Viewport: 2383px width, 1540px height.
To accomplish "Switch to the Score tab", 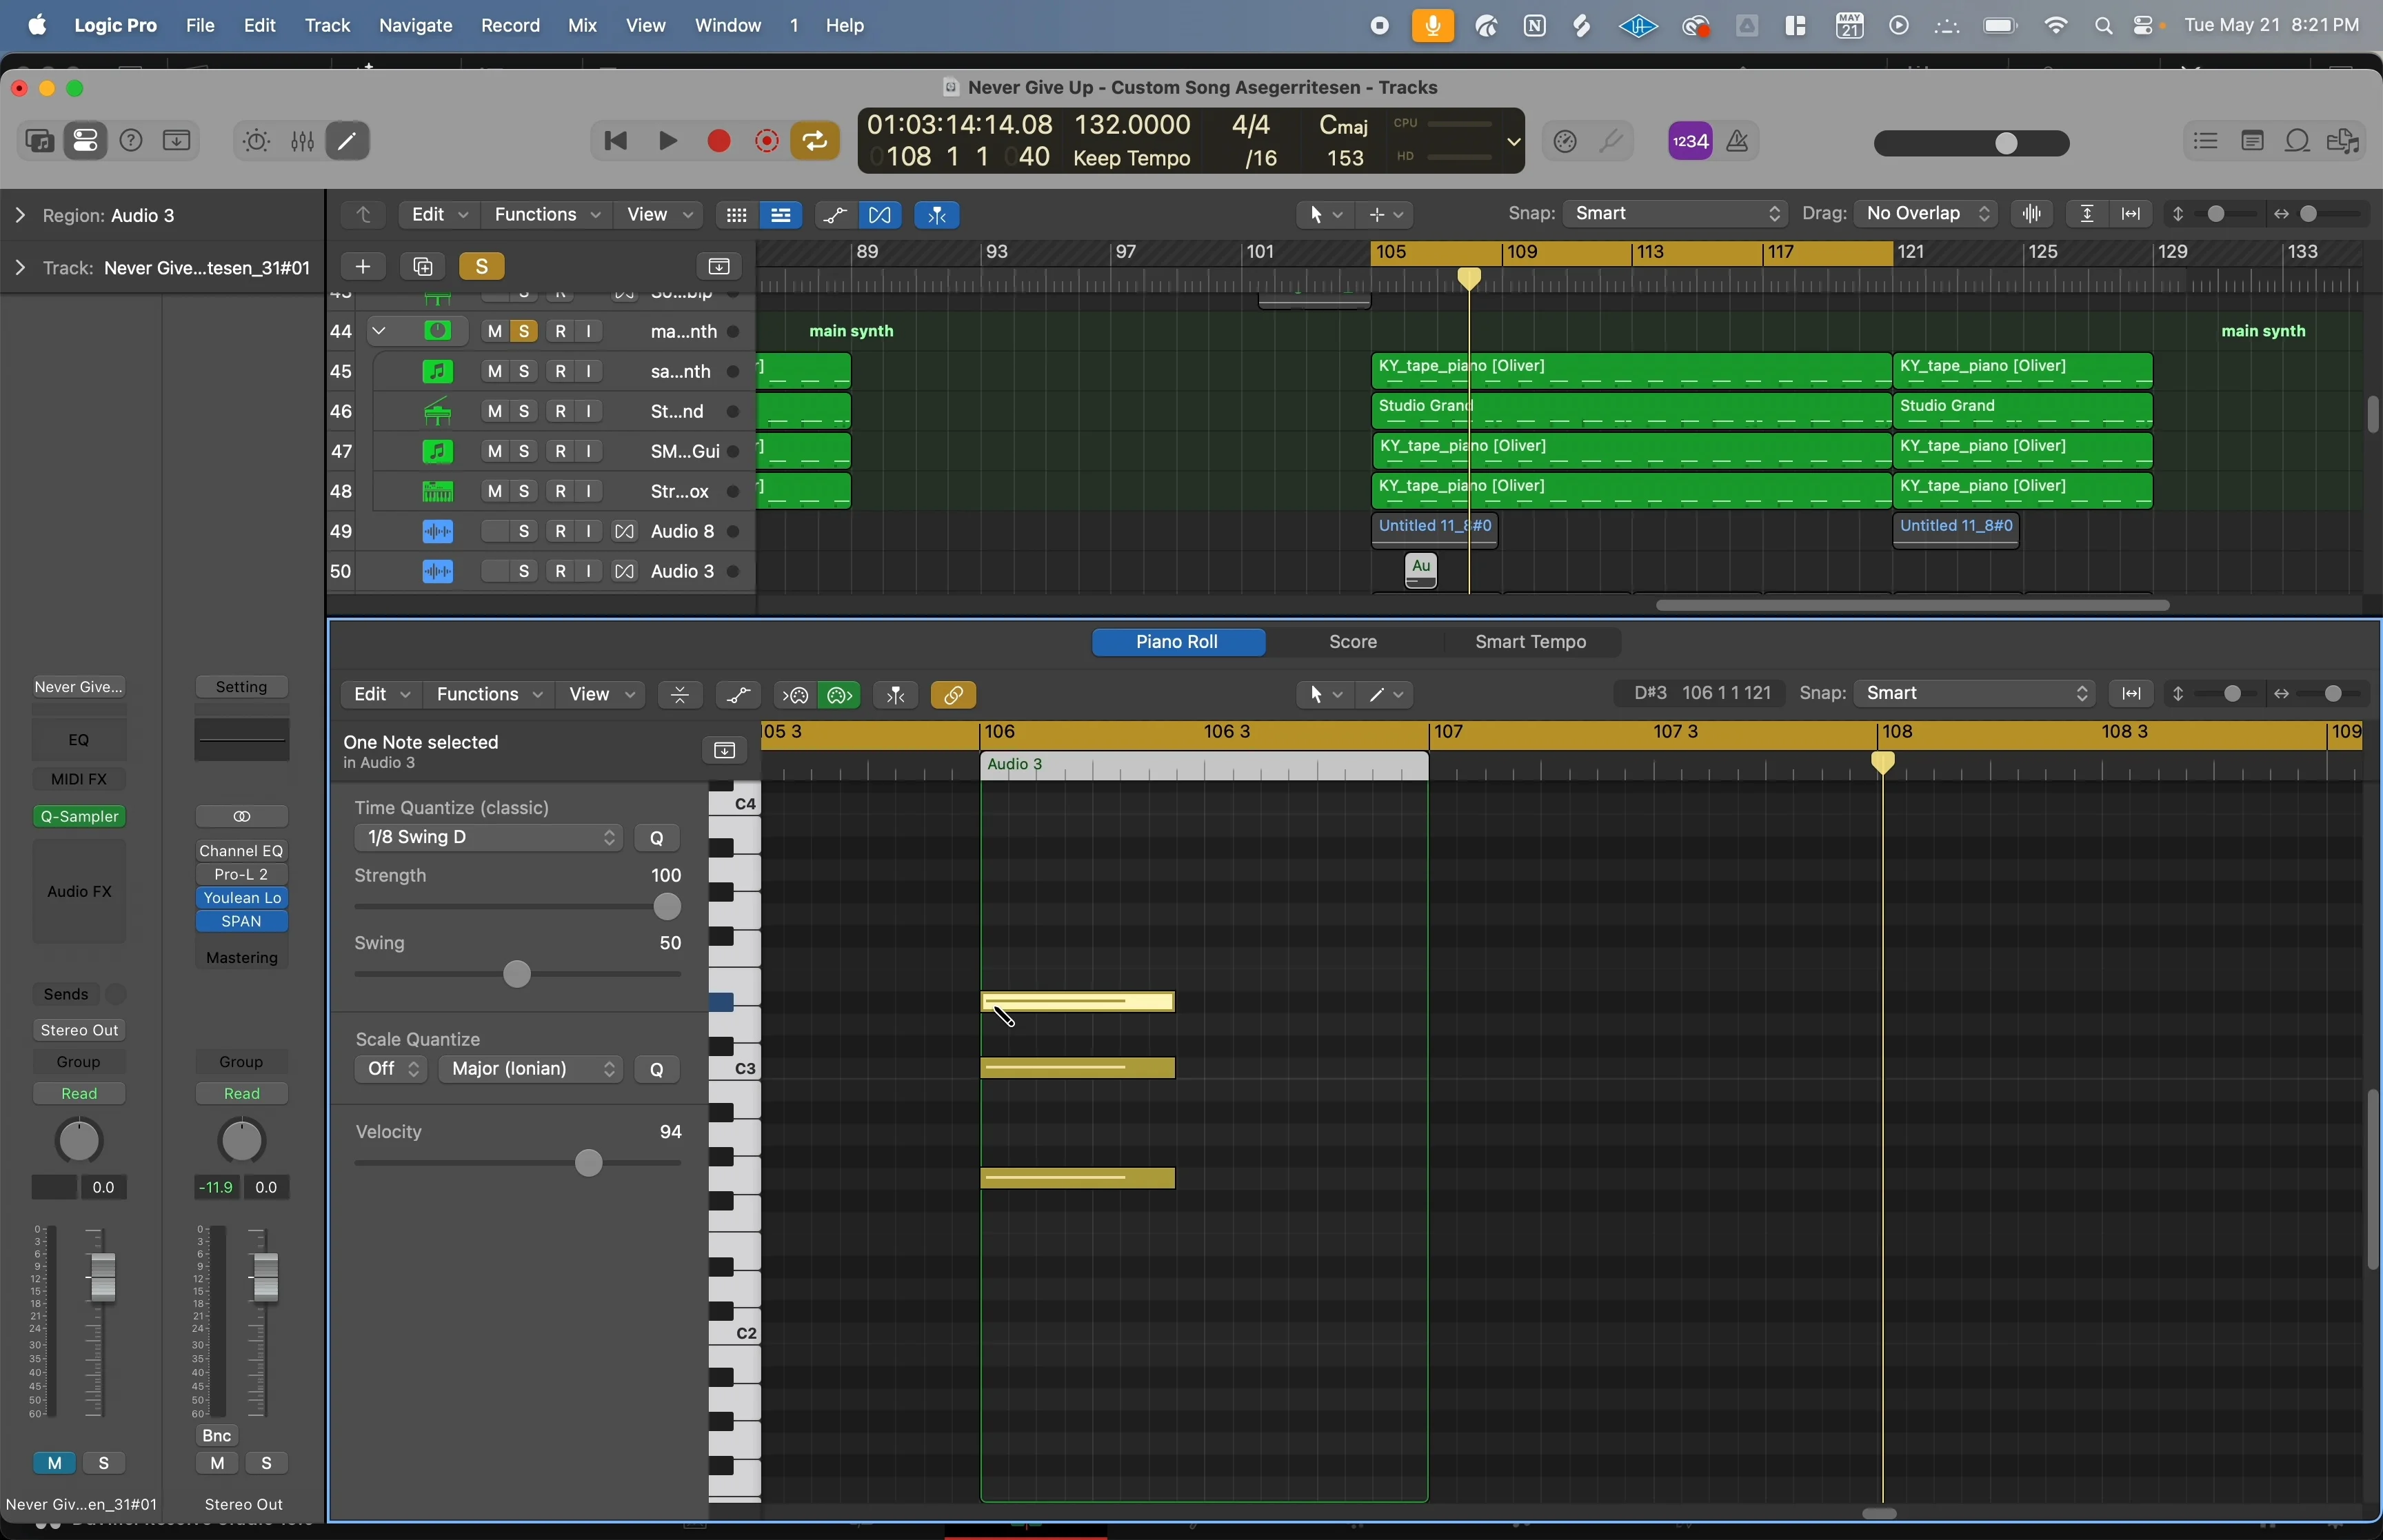I will (1352, 642).
